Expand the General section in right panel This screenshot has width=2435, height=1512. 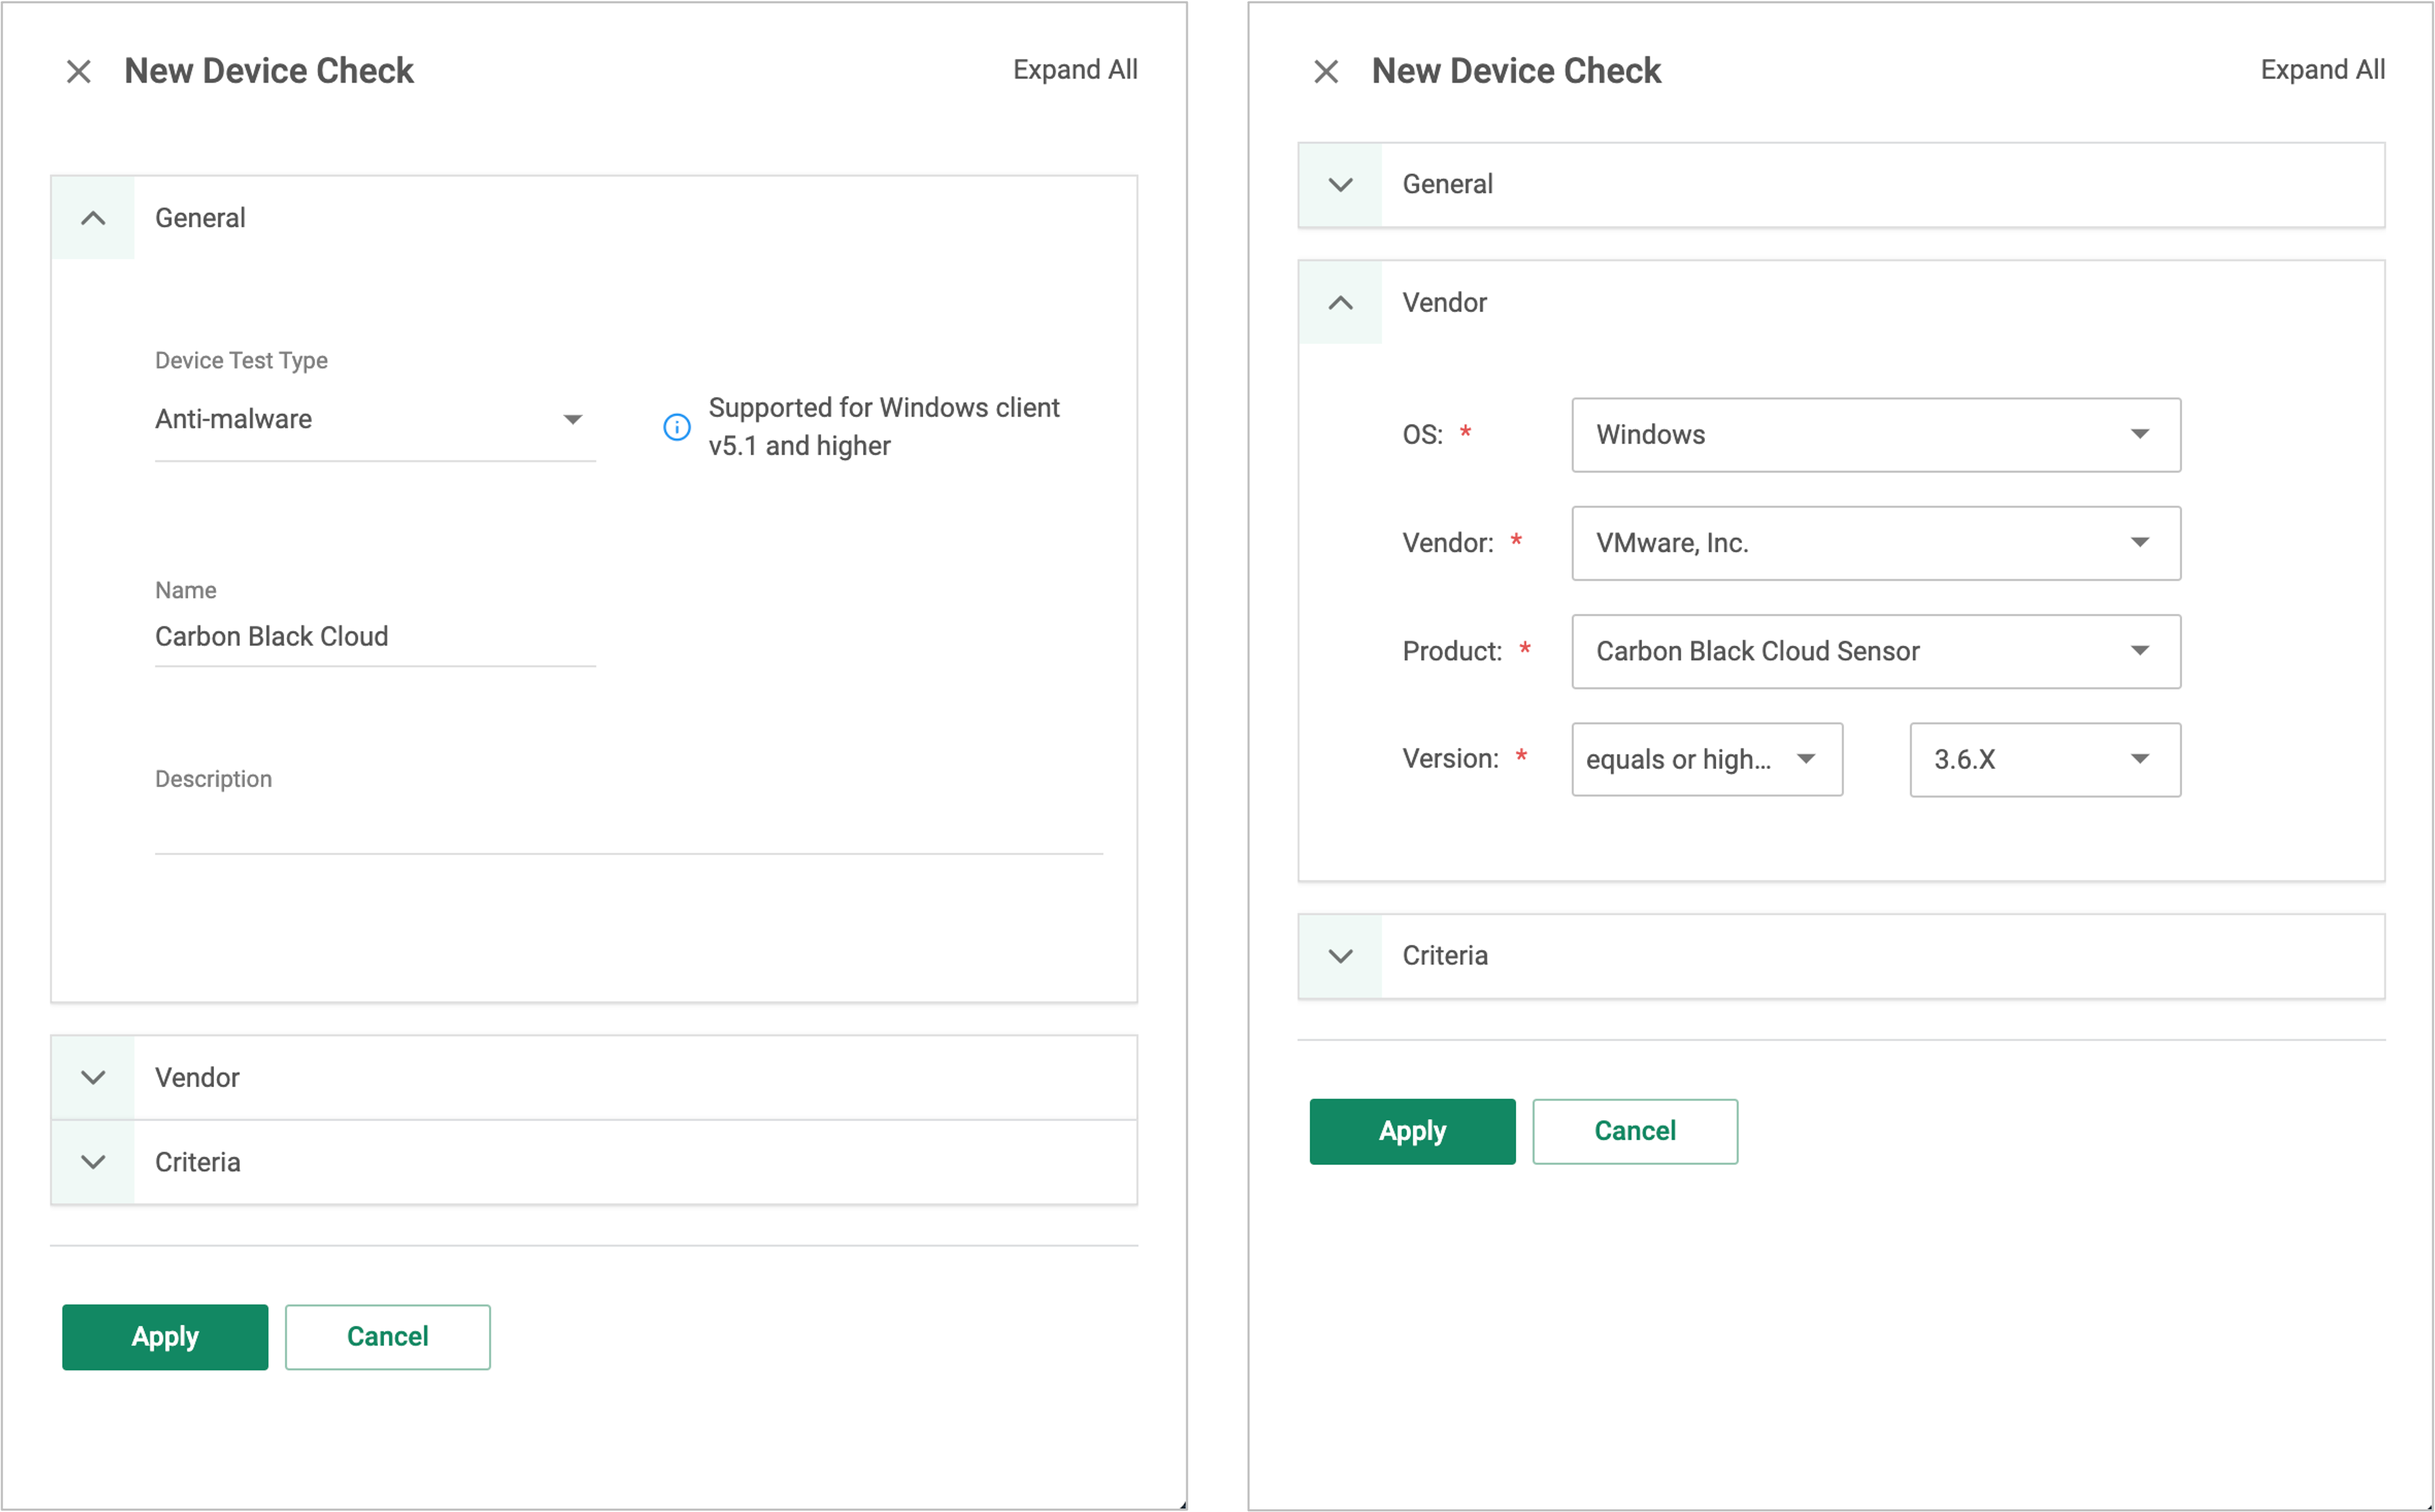1340,184
